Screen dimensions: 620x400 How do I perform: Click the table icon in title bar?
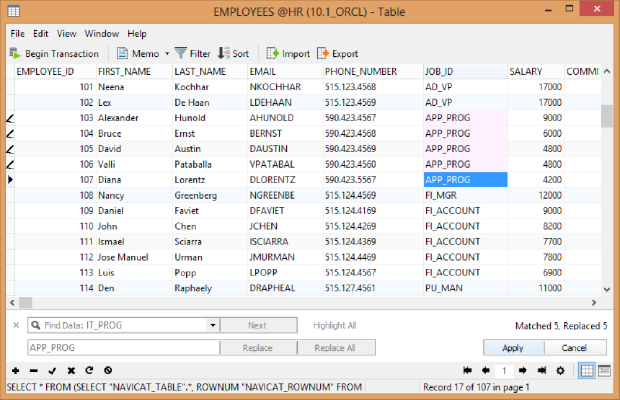pyautogui.click(x=13, y=11)
